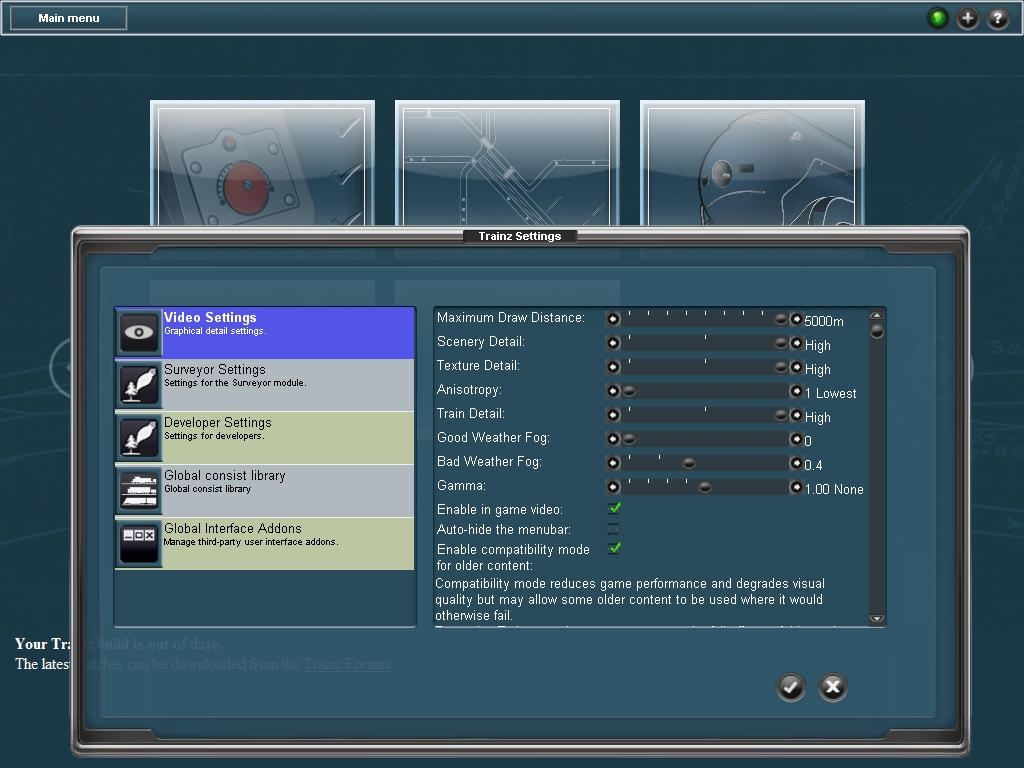Click the plus icon in top bar
The height and width of the screenshot is (768, 1024).
[968, 18]
